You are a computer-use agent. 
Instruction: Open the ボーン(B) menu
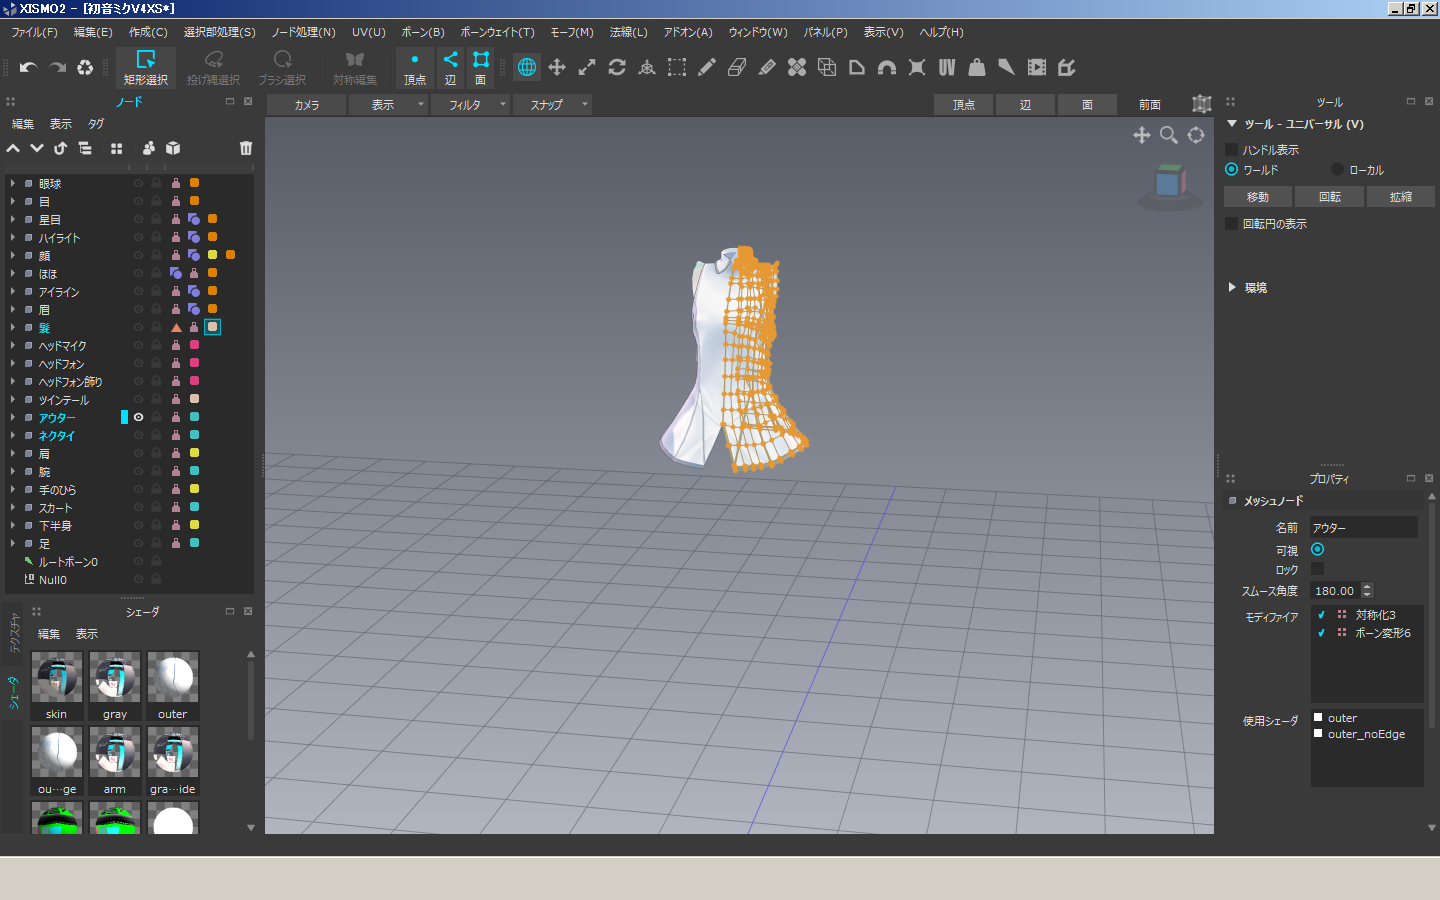click(x=423, y=32)
